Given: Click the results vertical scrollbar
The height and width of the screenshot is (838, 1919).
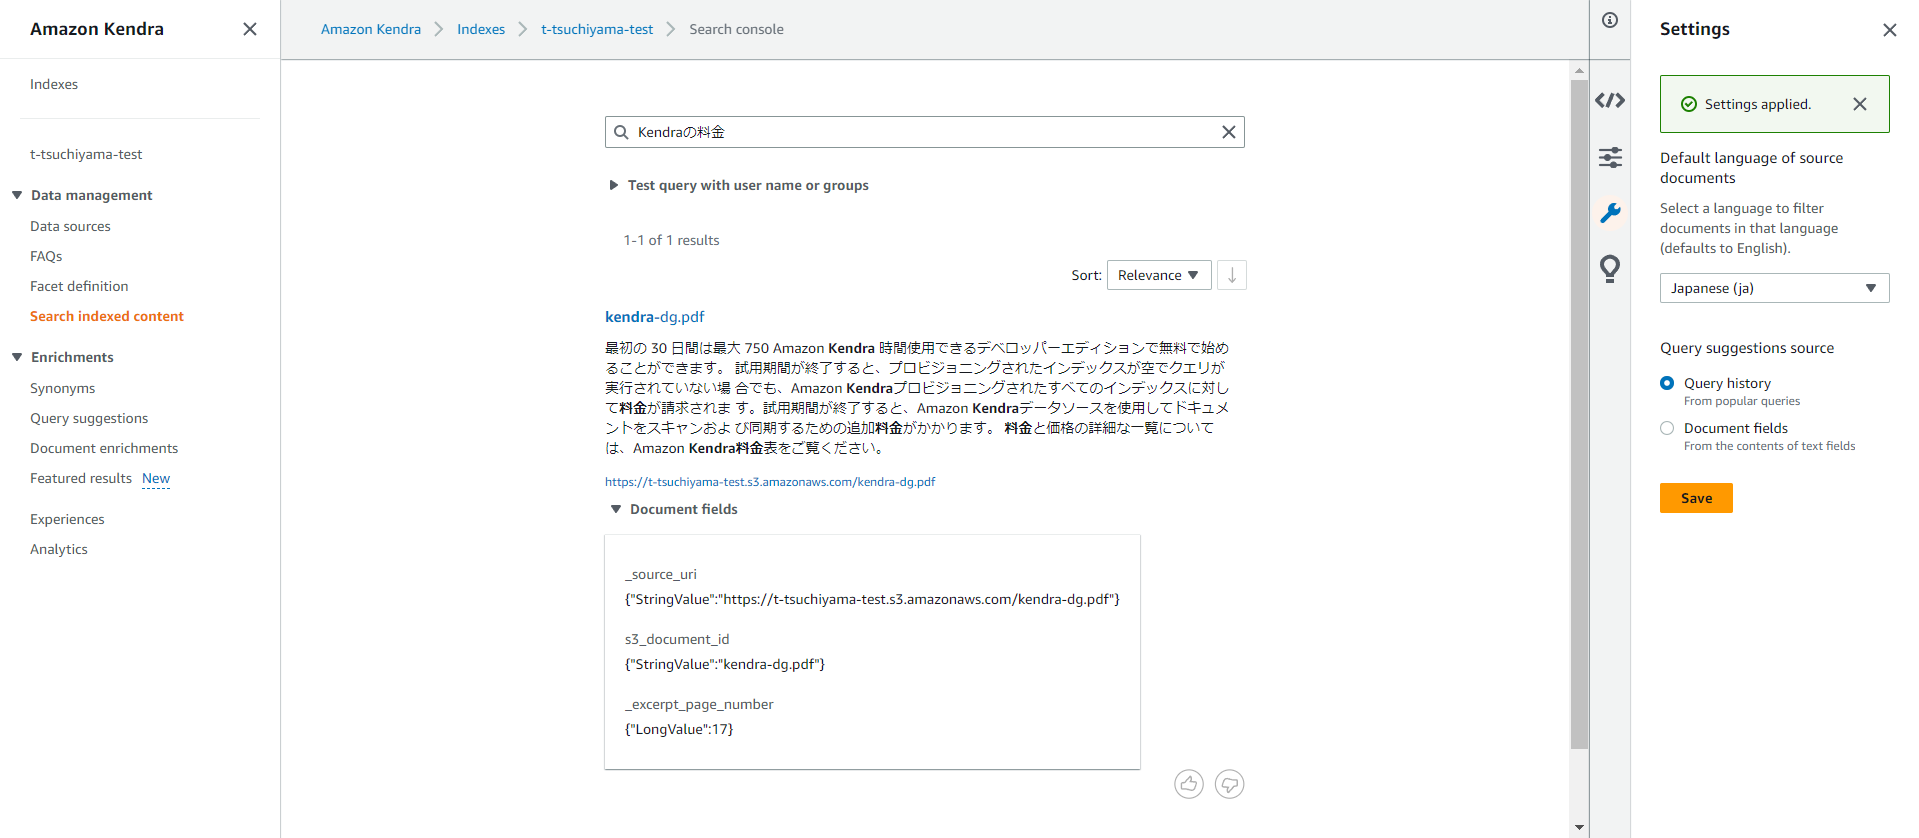Looking at the screenshot, I should tap(1579, 414).
